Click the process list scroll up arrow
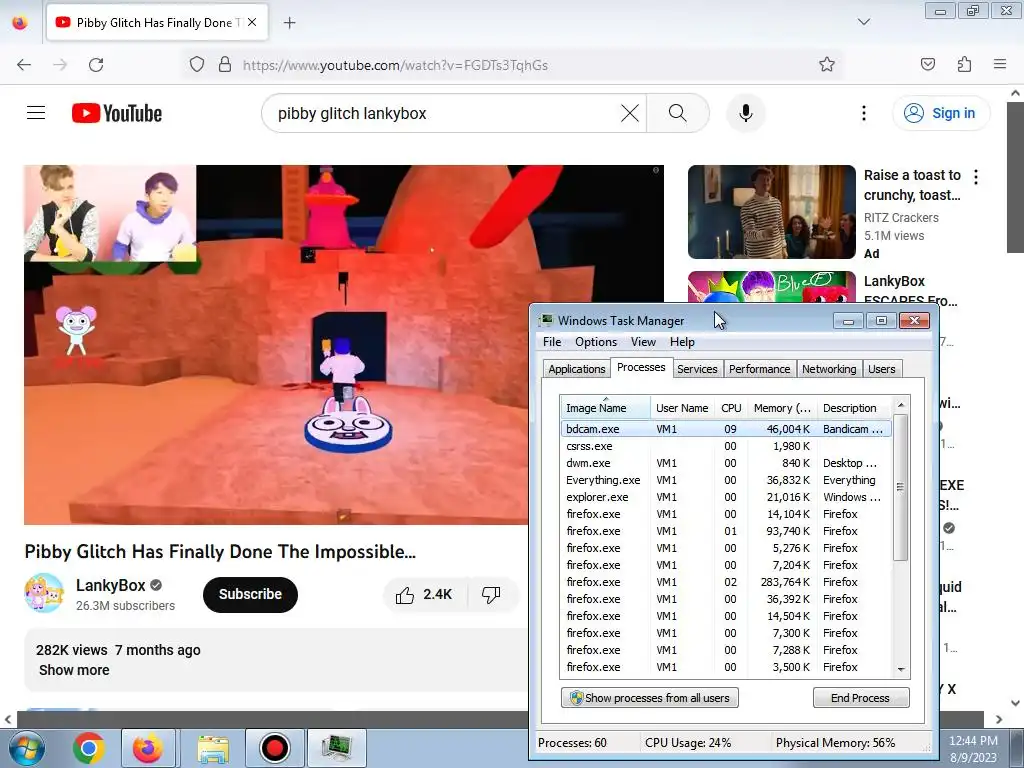Viewport: 1024px width, 768px height. coord(901,406)
